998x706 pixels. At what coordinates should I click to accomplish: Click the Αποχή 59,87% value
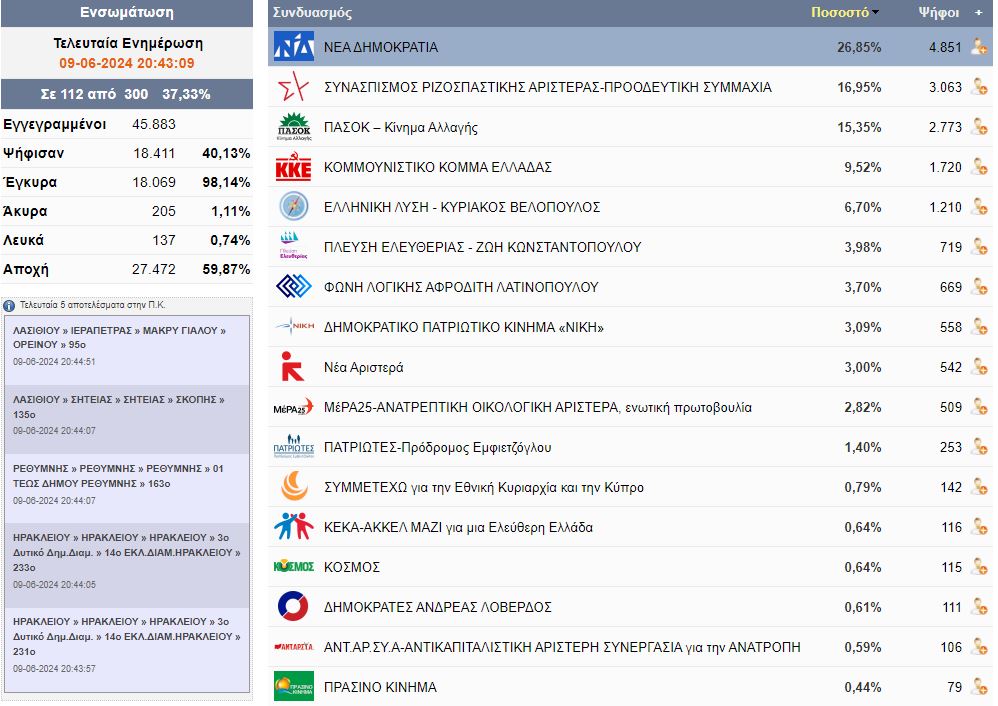226,269
